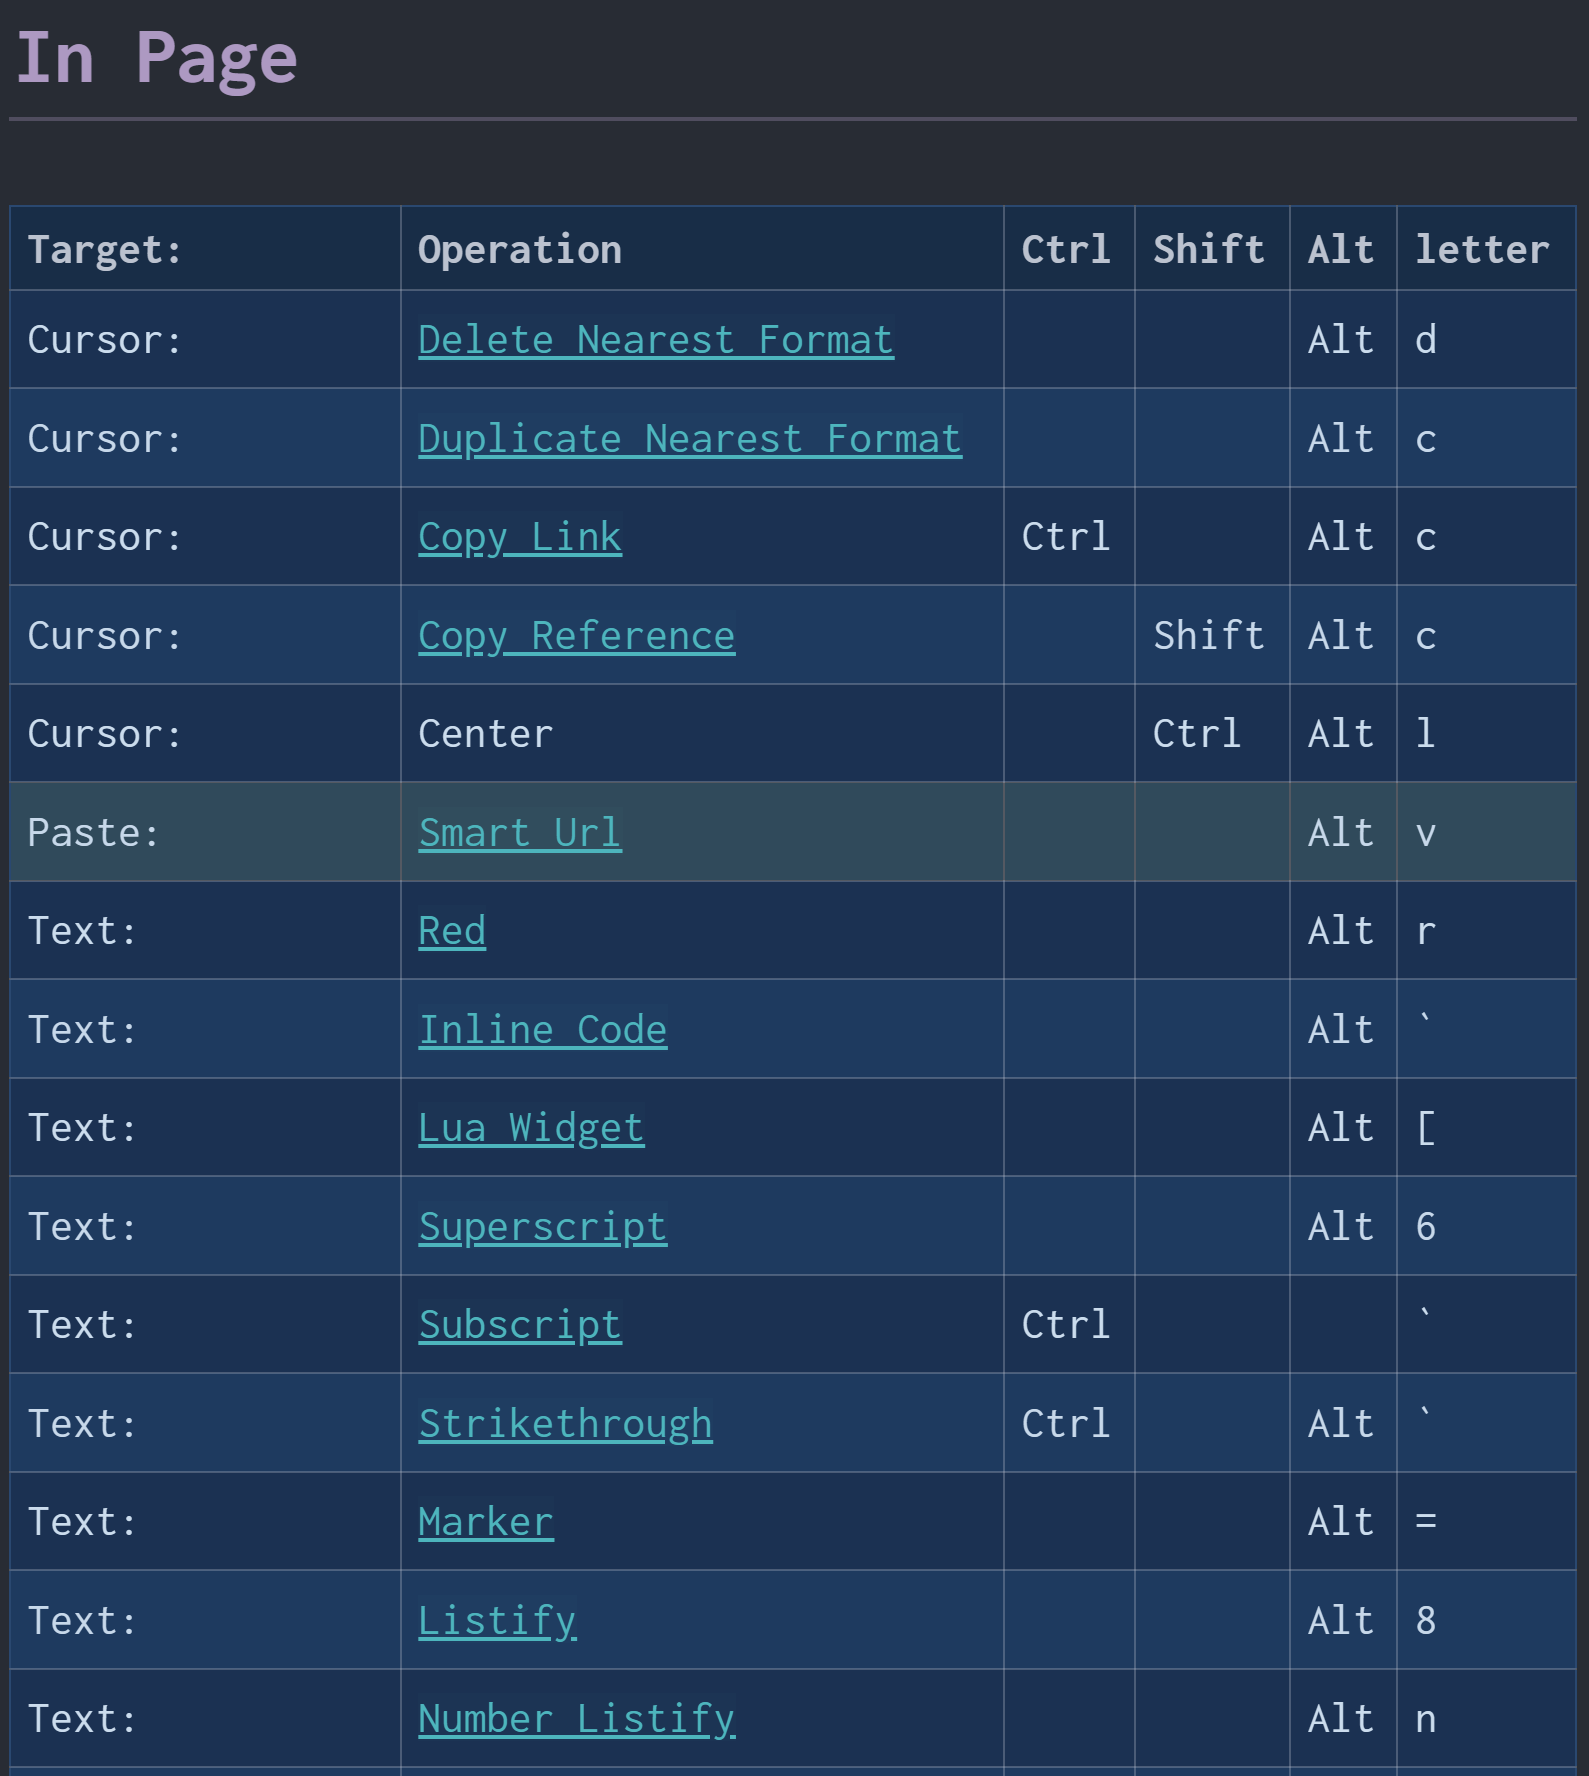
Task: Click the Target column header
Action: 105,249
